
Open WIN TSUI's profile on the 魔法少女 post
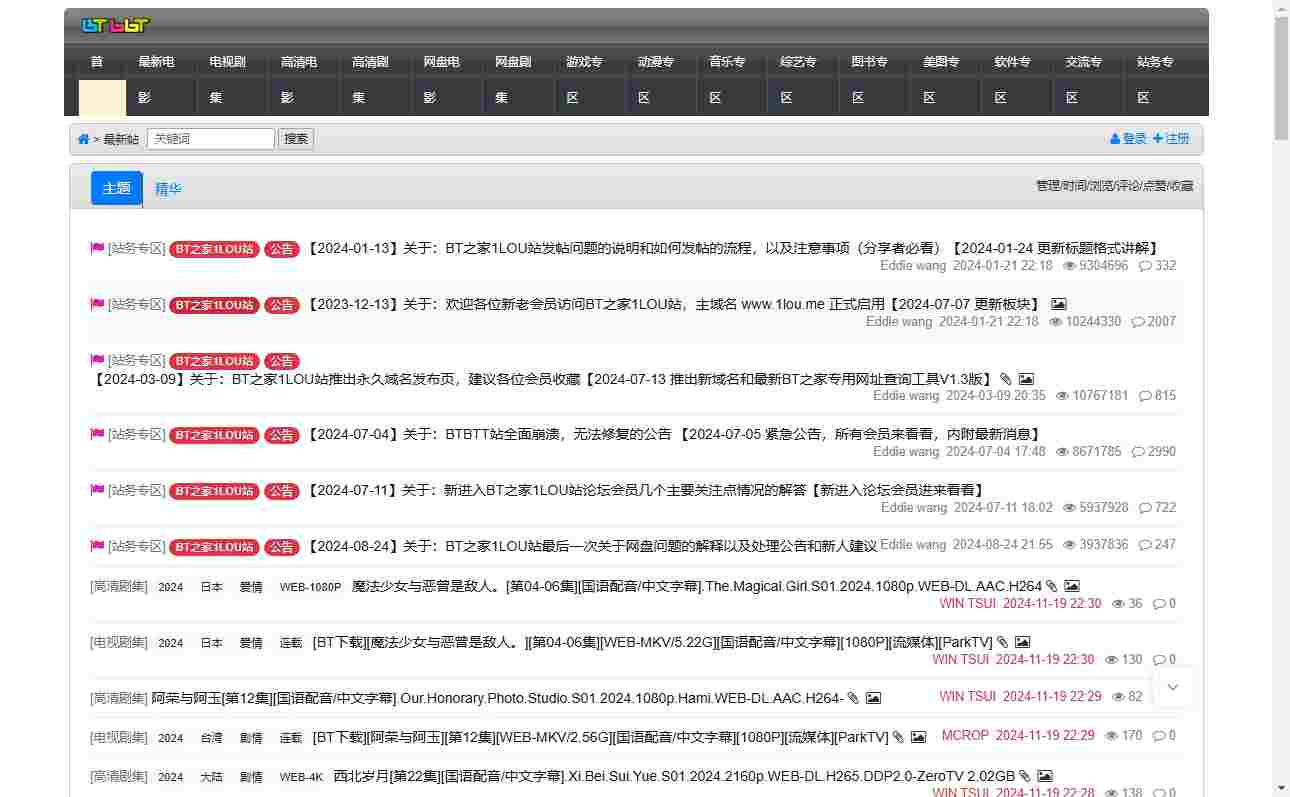[968, 603]
